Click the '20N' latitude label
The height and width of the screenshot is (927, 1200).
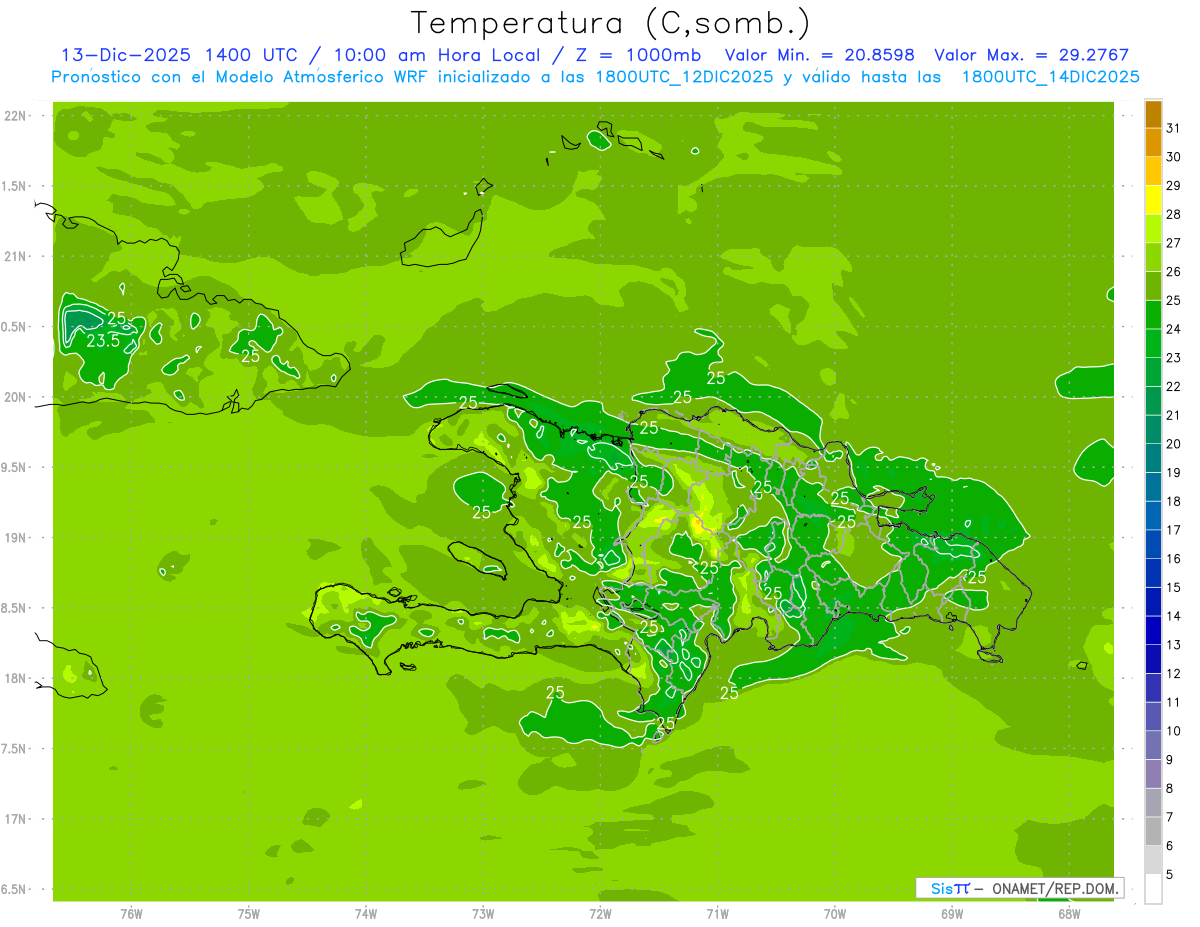click(15, 397)
